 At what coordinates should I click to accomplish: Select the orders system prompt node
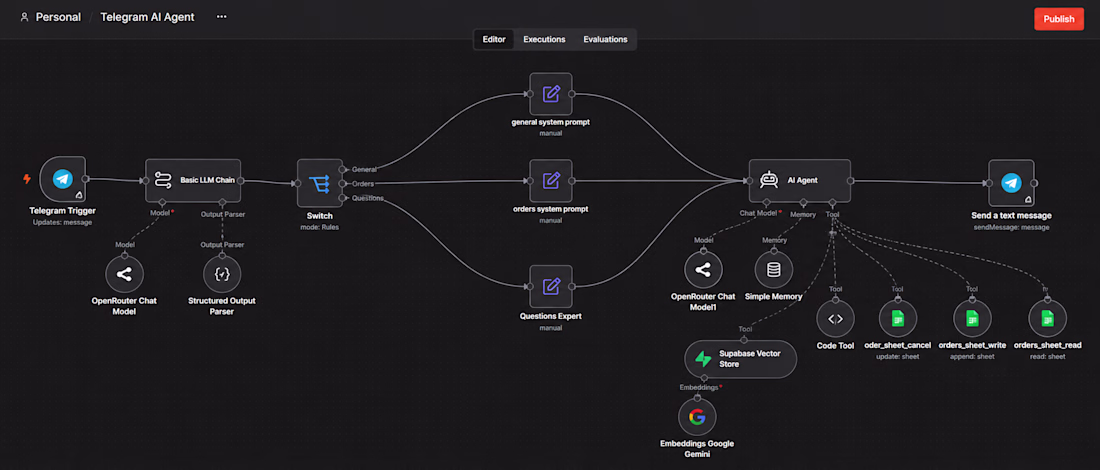click(x=551, y=181)
